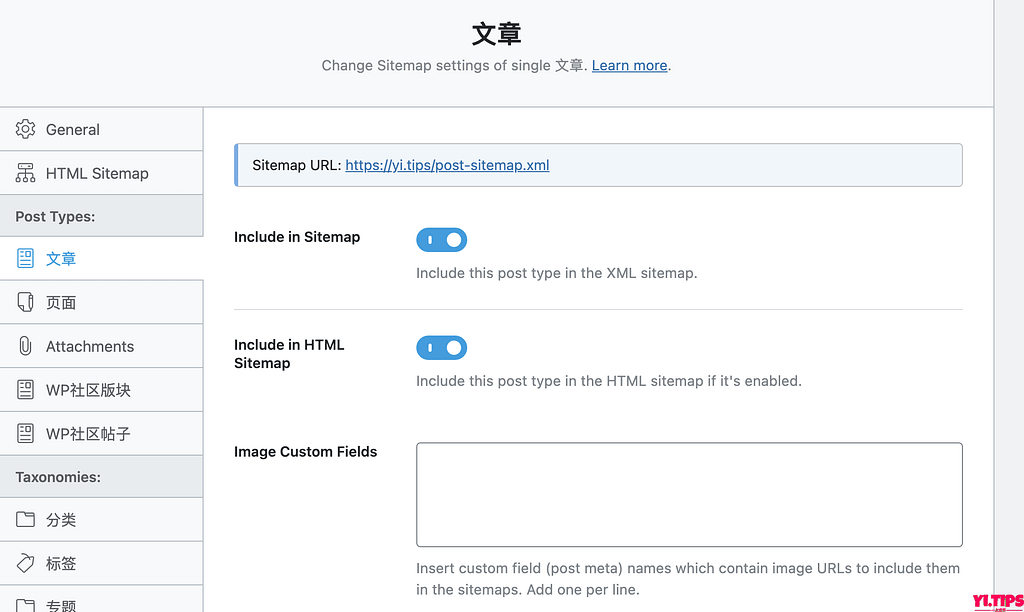This screenshot has width=1024, height=612.
Task: Open the General settings tab
Action: pyautogui.click(x=73, y=130)
